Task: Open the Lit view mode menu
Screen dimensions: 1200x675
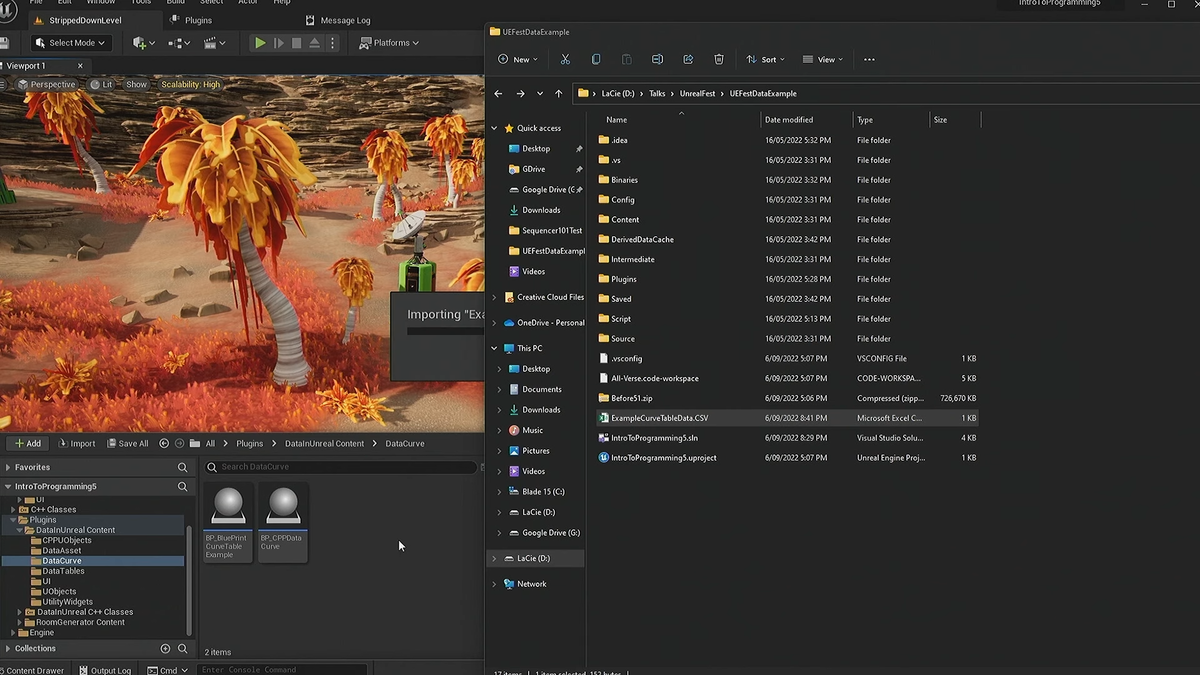Action: click(101, 85)
